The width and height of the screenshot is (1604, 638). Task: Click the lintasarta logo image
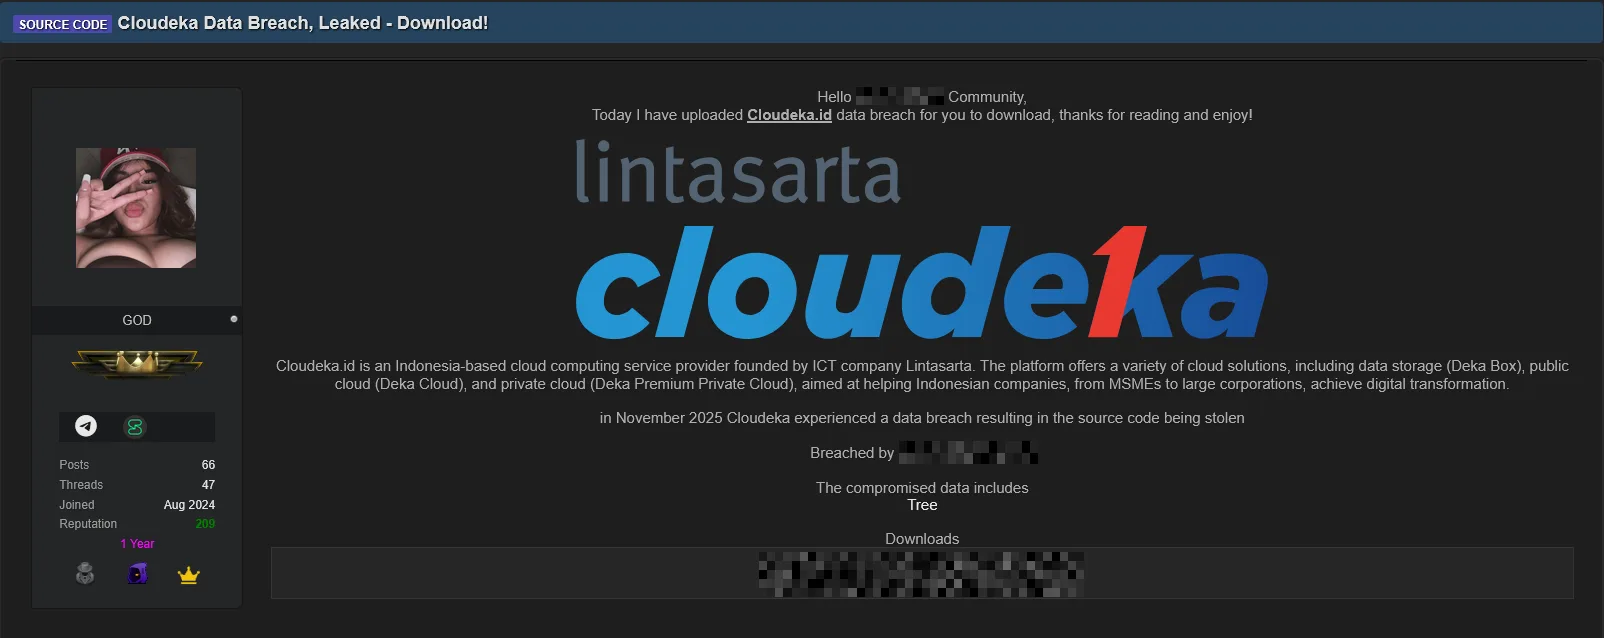pyautogui.click(x=738, y=173)
